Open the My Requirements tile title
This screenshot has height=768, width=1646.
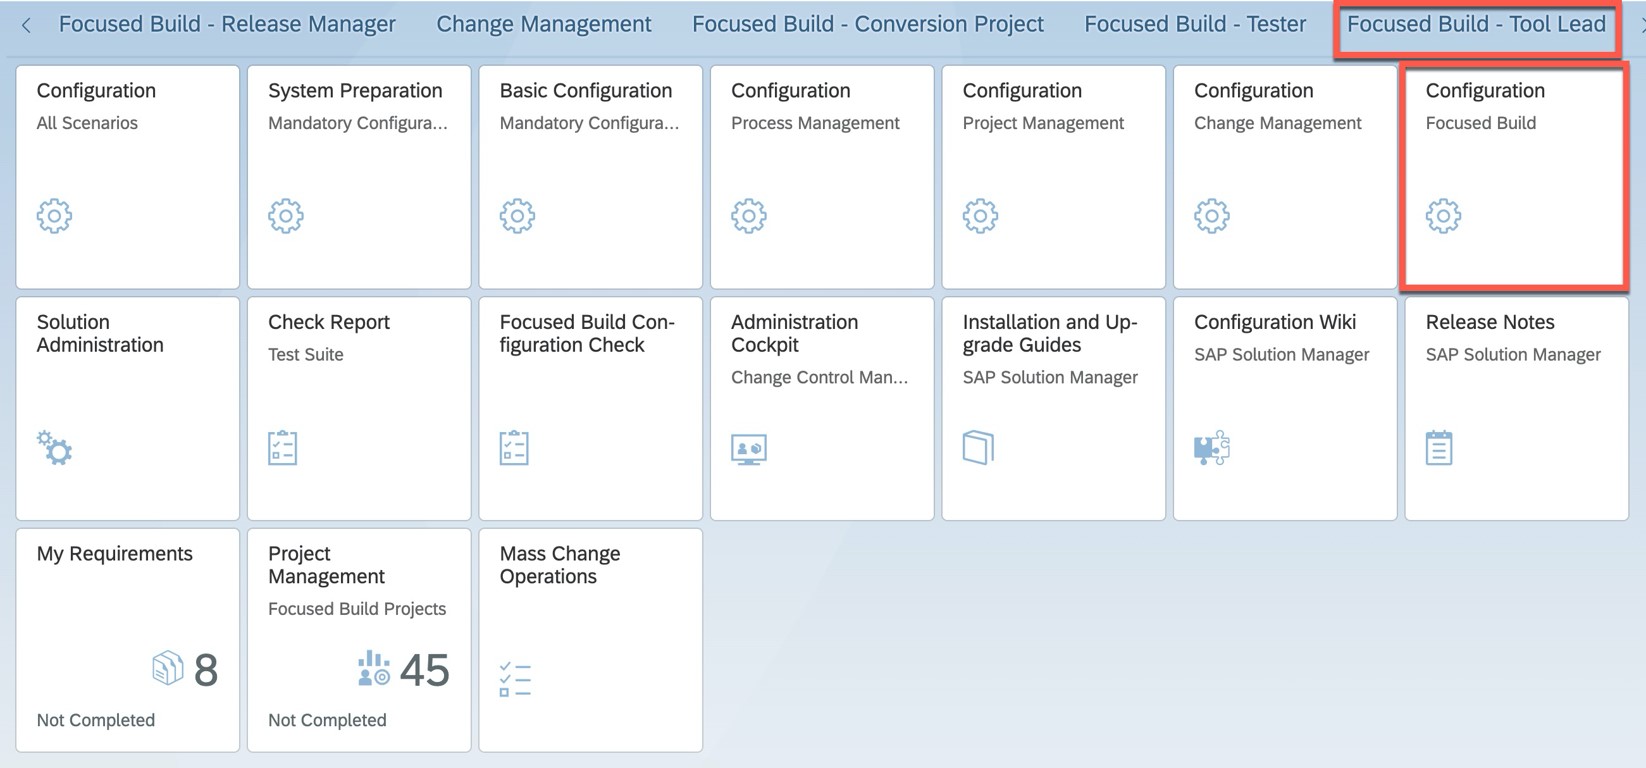(115, 554)
